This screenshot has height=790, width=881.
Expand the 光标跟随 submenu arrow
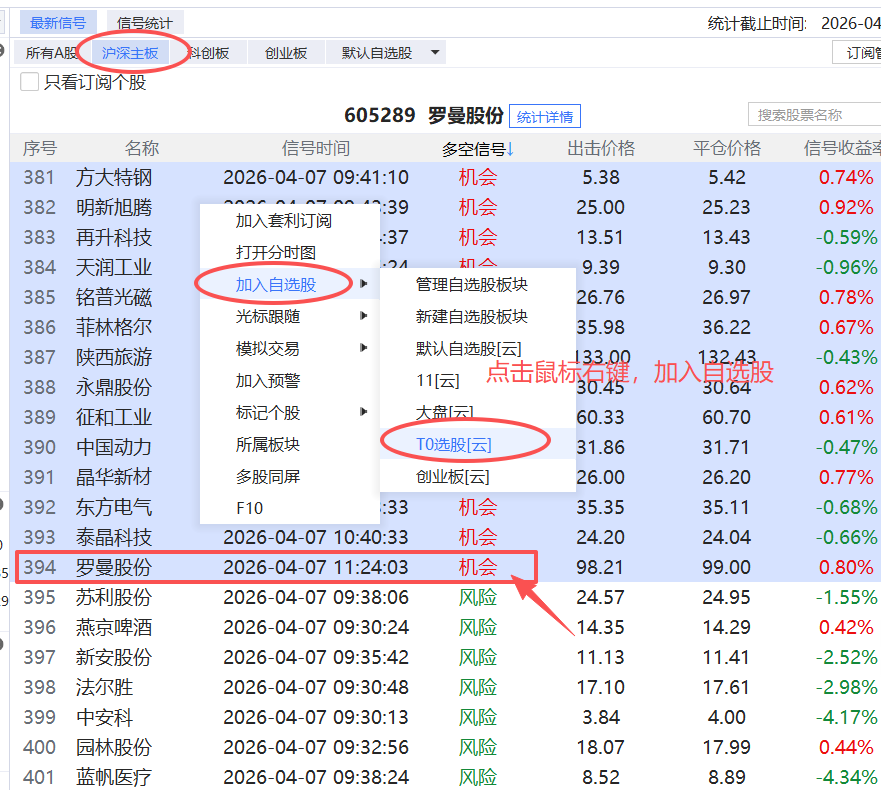point(363,317)
